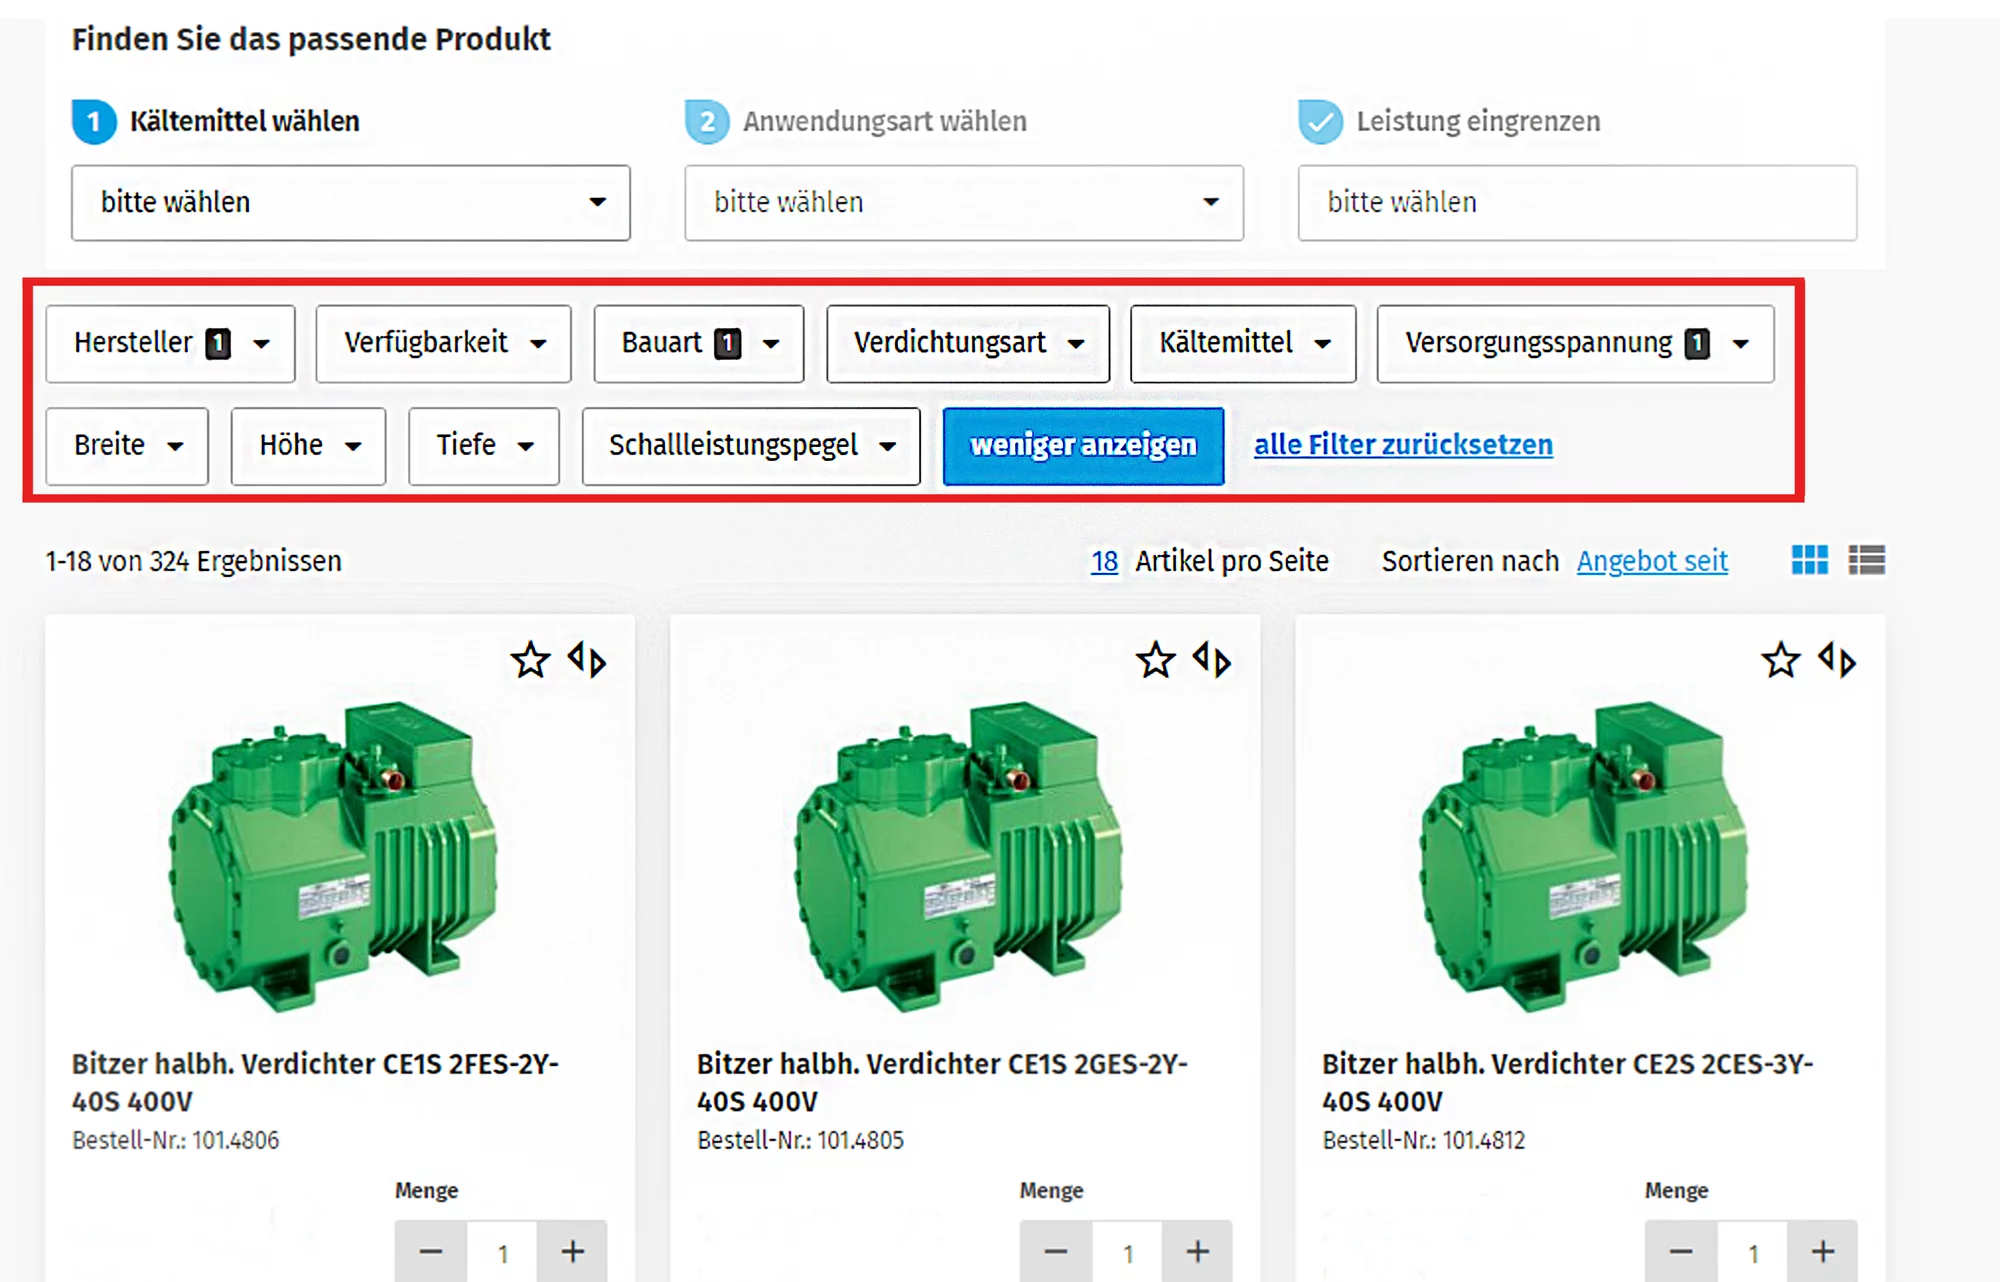Star the CE1S 2GES-2Y compressor

(1155, 661)
